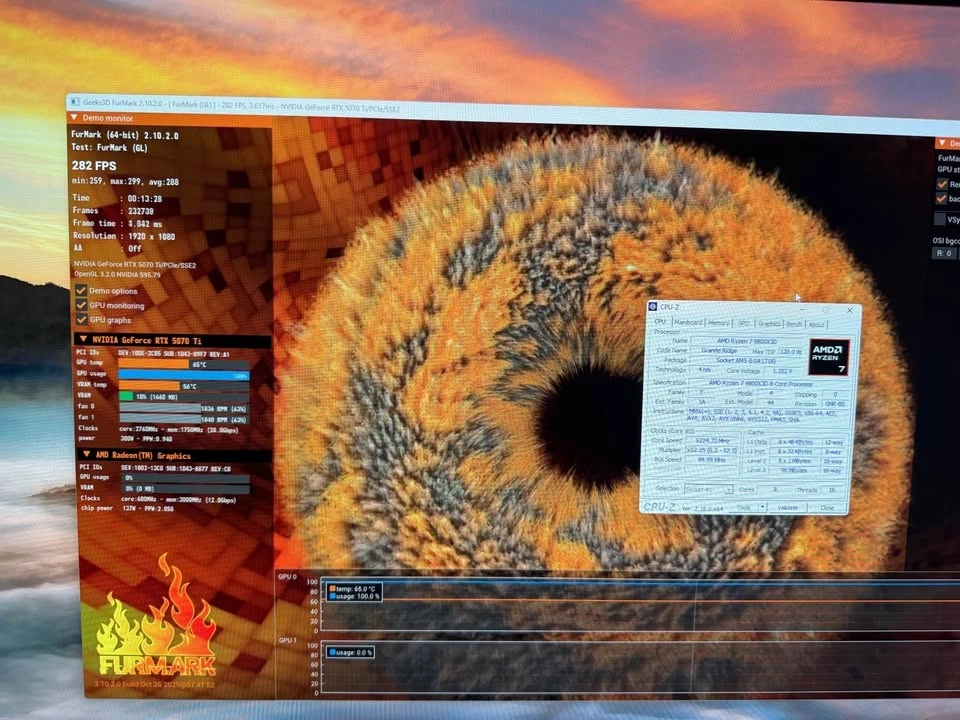The width and height of the screenshot is (960, 720).
Task: Switch to the Mainboard tab
Action: [x=687, y=322]
